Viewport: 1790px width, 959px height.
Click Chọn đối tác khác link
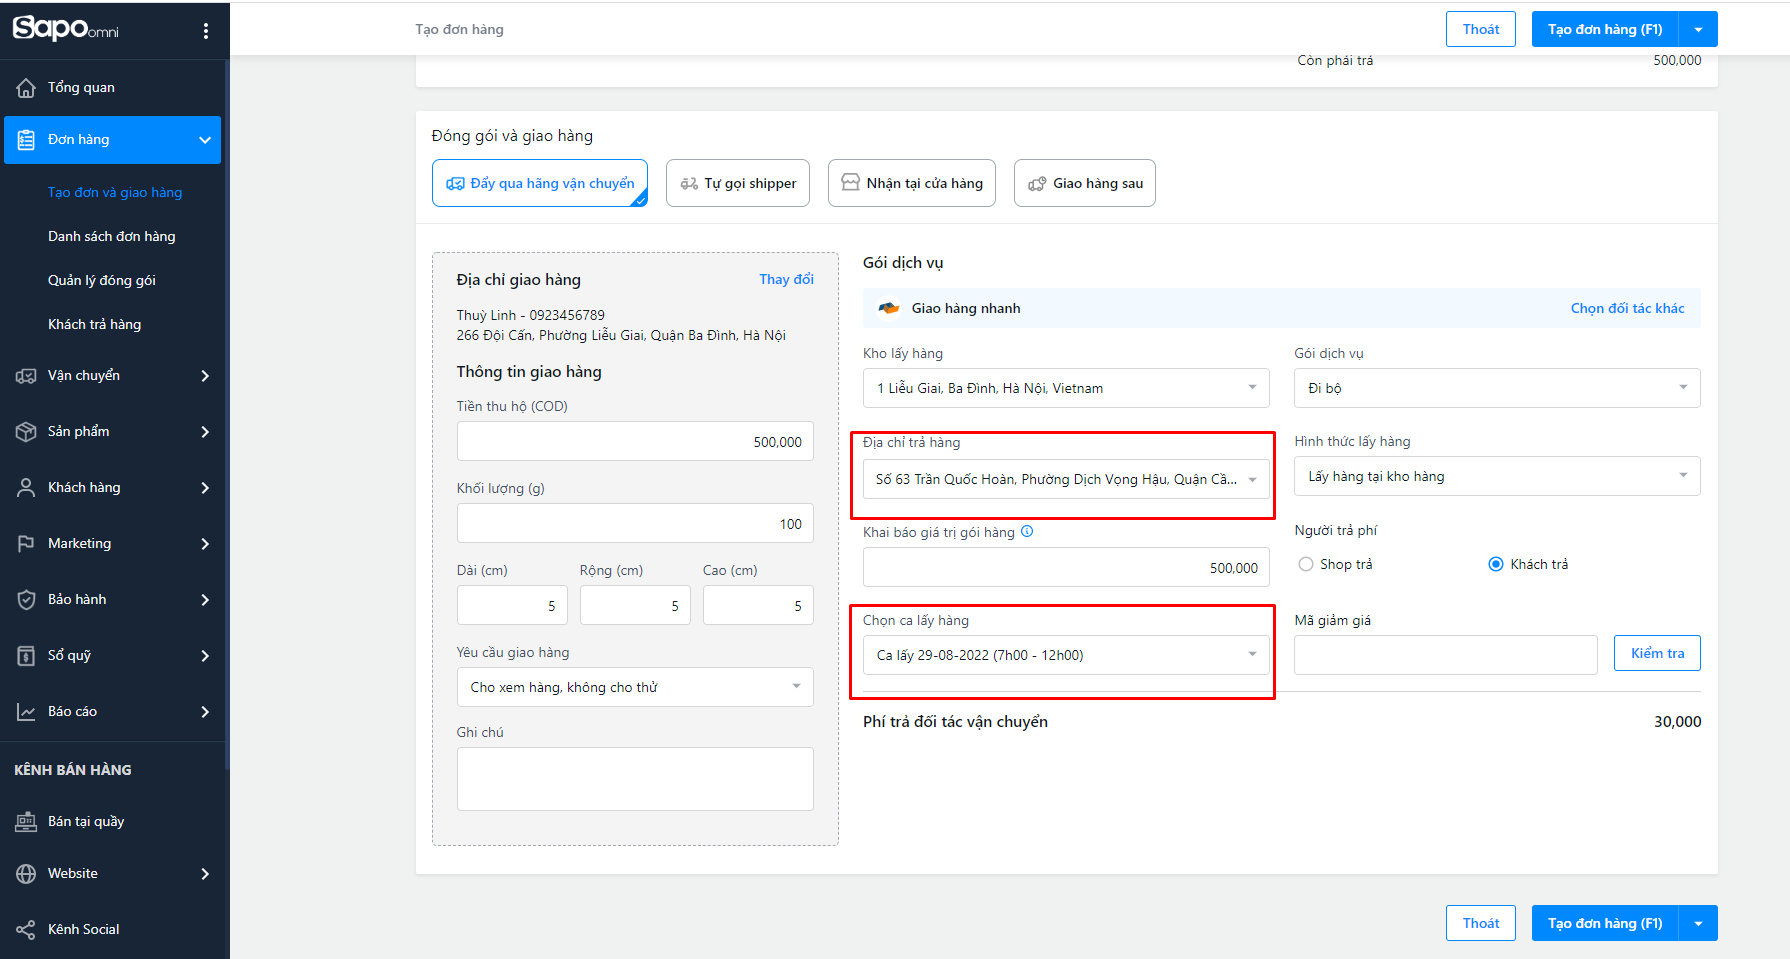coord(1627,308)
